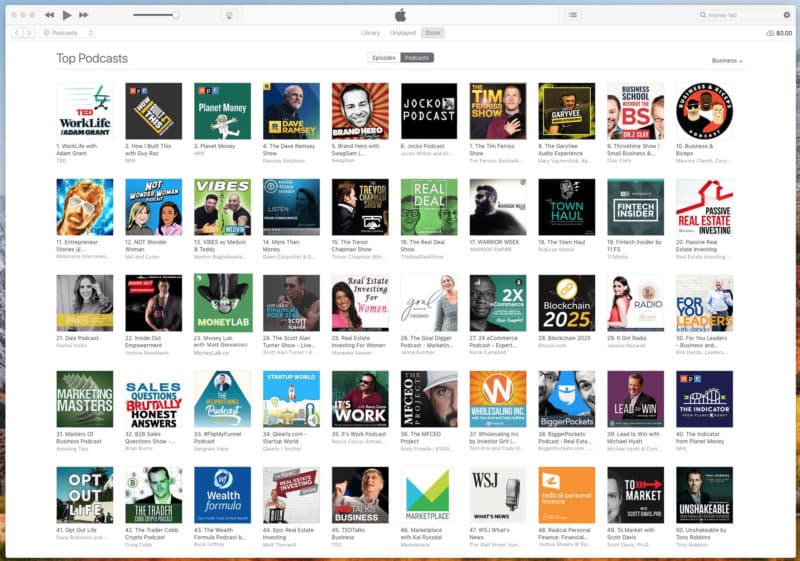
Task: Open the How I Built This artwork
Action: pos(154,111)
